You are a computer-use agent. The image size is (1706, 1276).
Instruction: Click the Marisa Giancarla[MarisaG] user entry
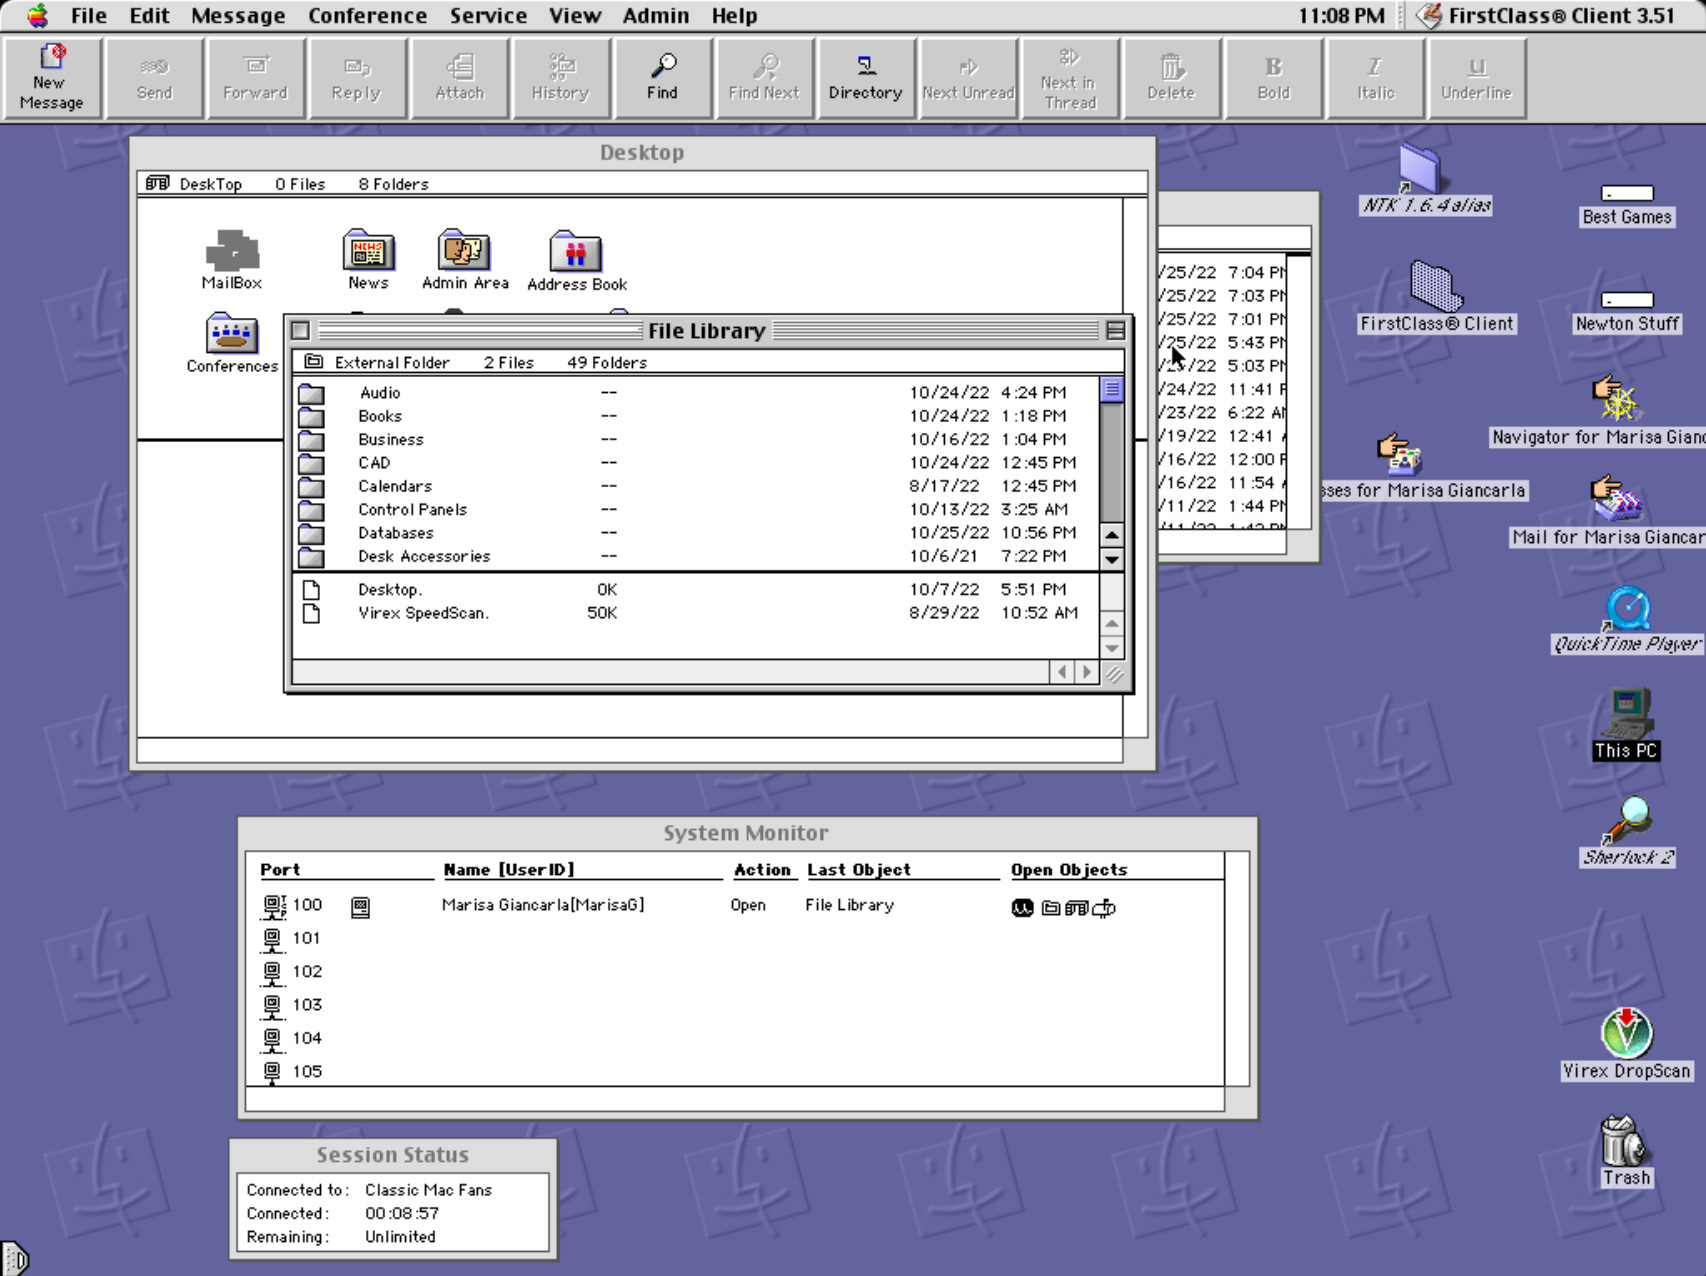(543, 905)
